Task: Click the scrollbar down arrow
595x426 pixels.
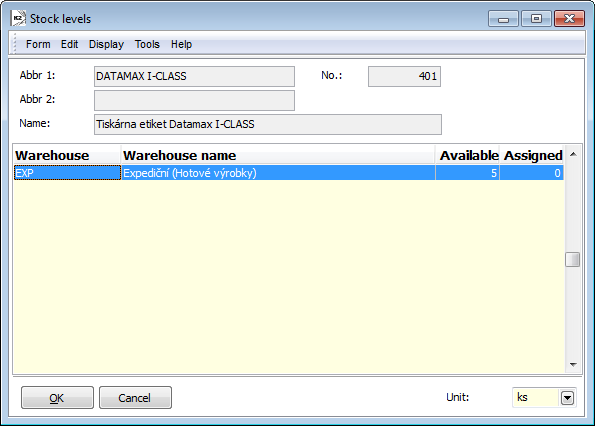Action: pos(573,365)
